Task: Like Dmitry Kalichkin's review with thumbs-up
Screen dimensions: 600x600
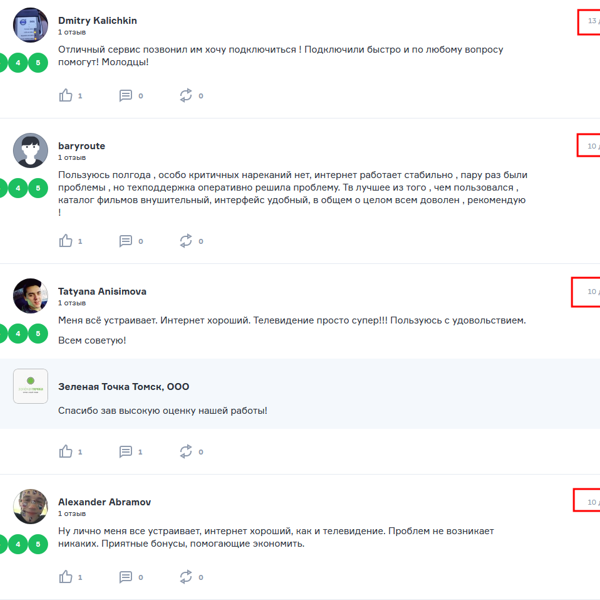Action: coord(66,96)
